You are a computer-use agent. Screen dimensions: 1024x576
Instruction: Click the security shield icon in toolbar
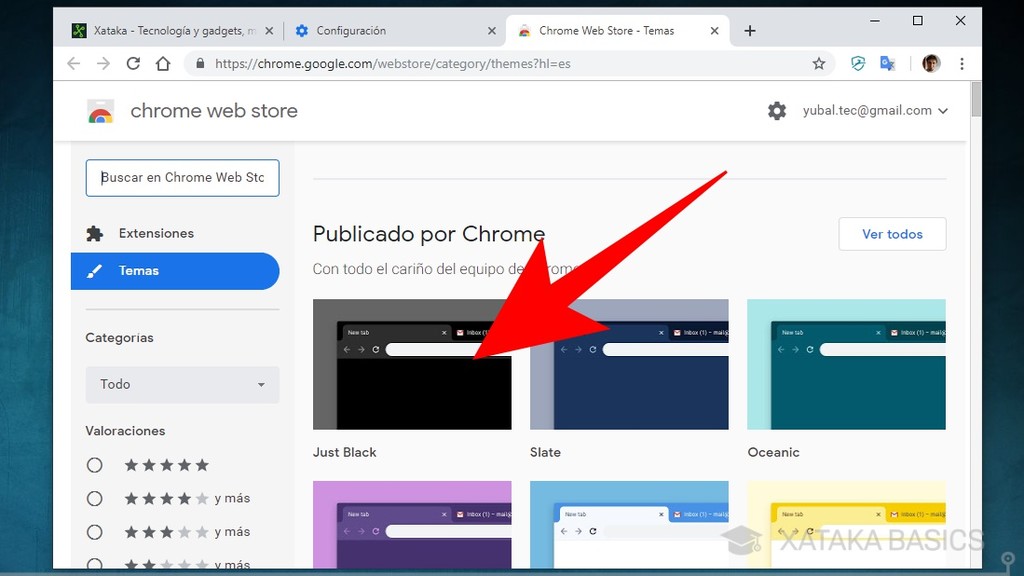857,63
